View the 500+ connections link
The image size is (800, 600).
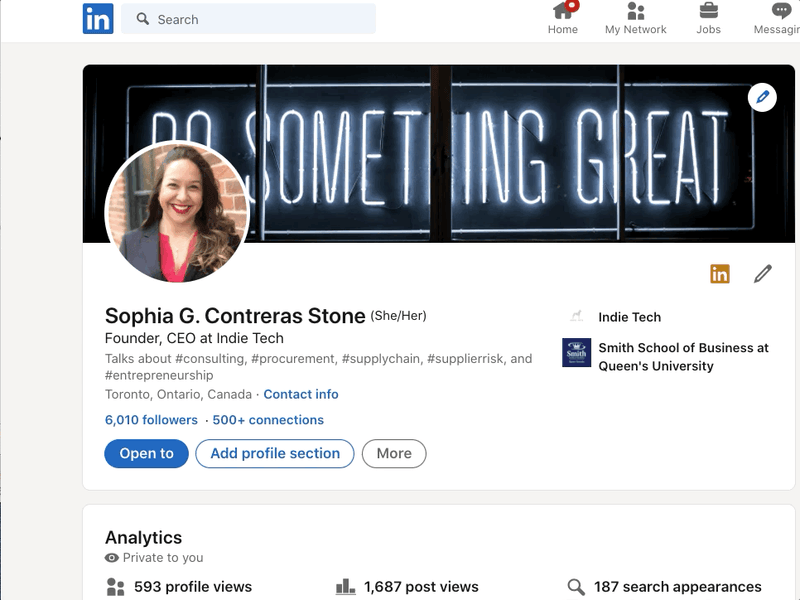pyautogui.click(x=268, y=420)
